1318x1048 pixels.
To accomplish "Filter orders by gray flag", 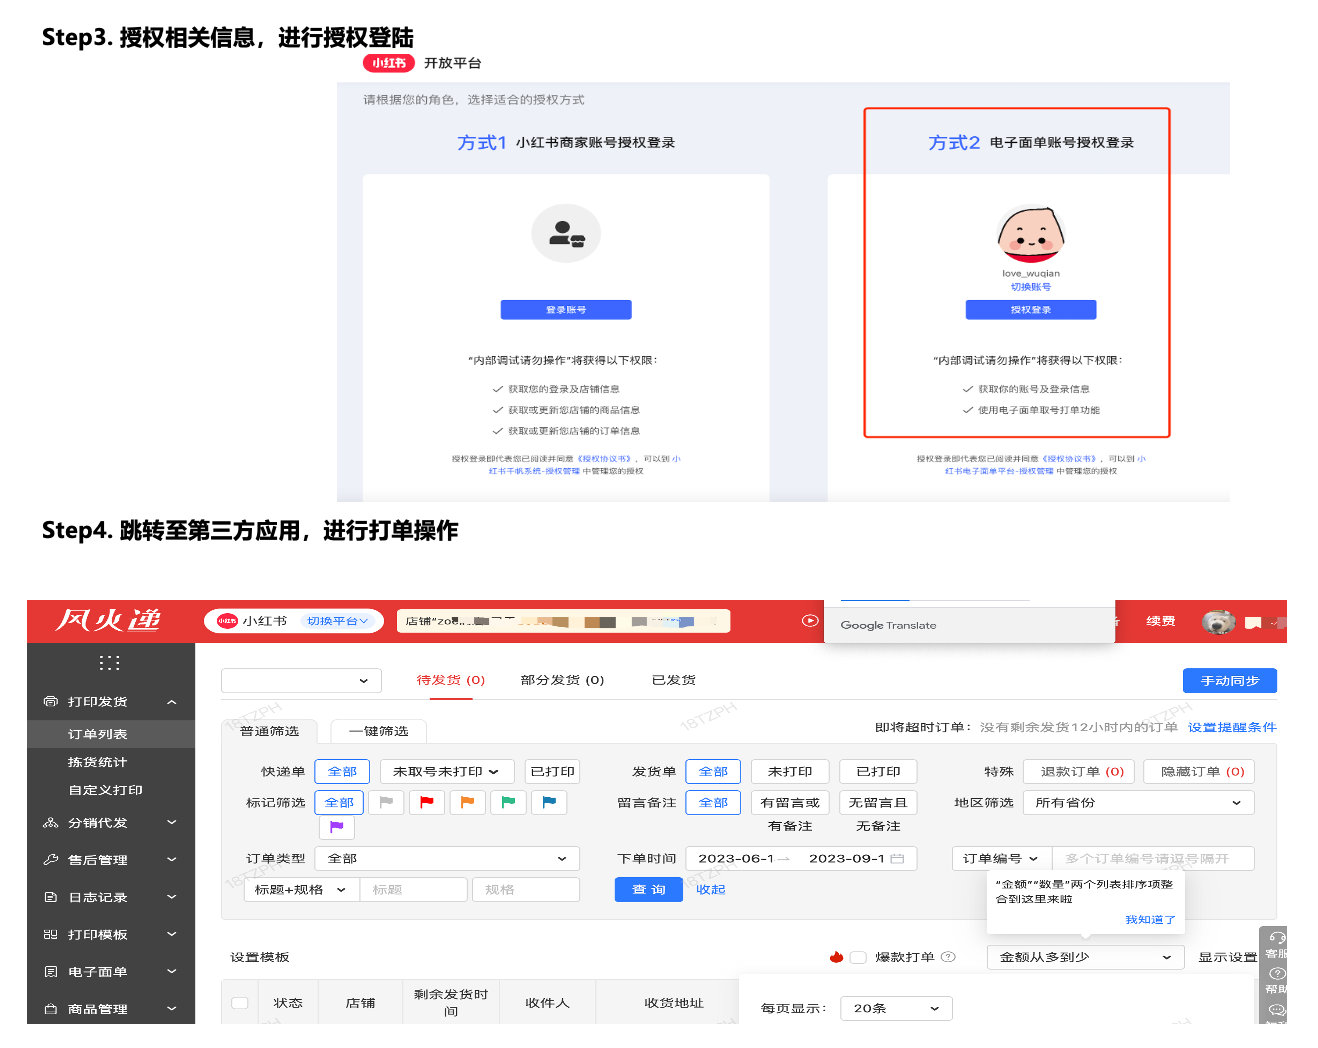I will coord(386,802).
